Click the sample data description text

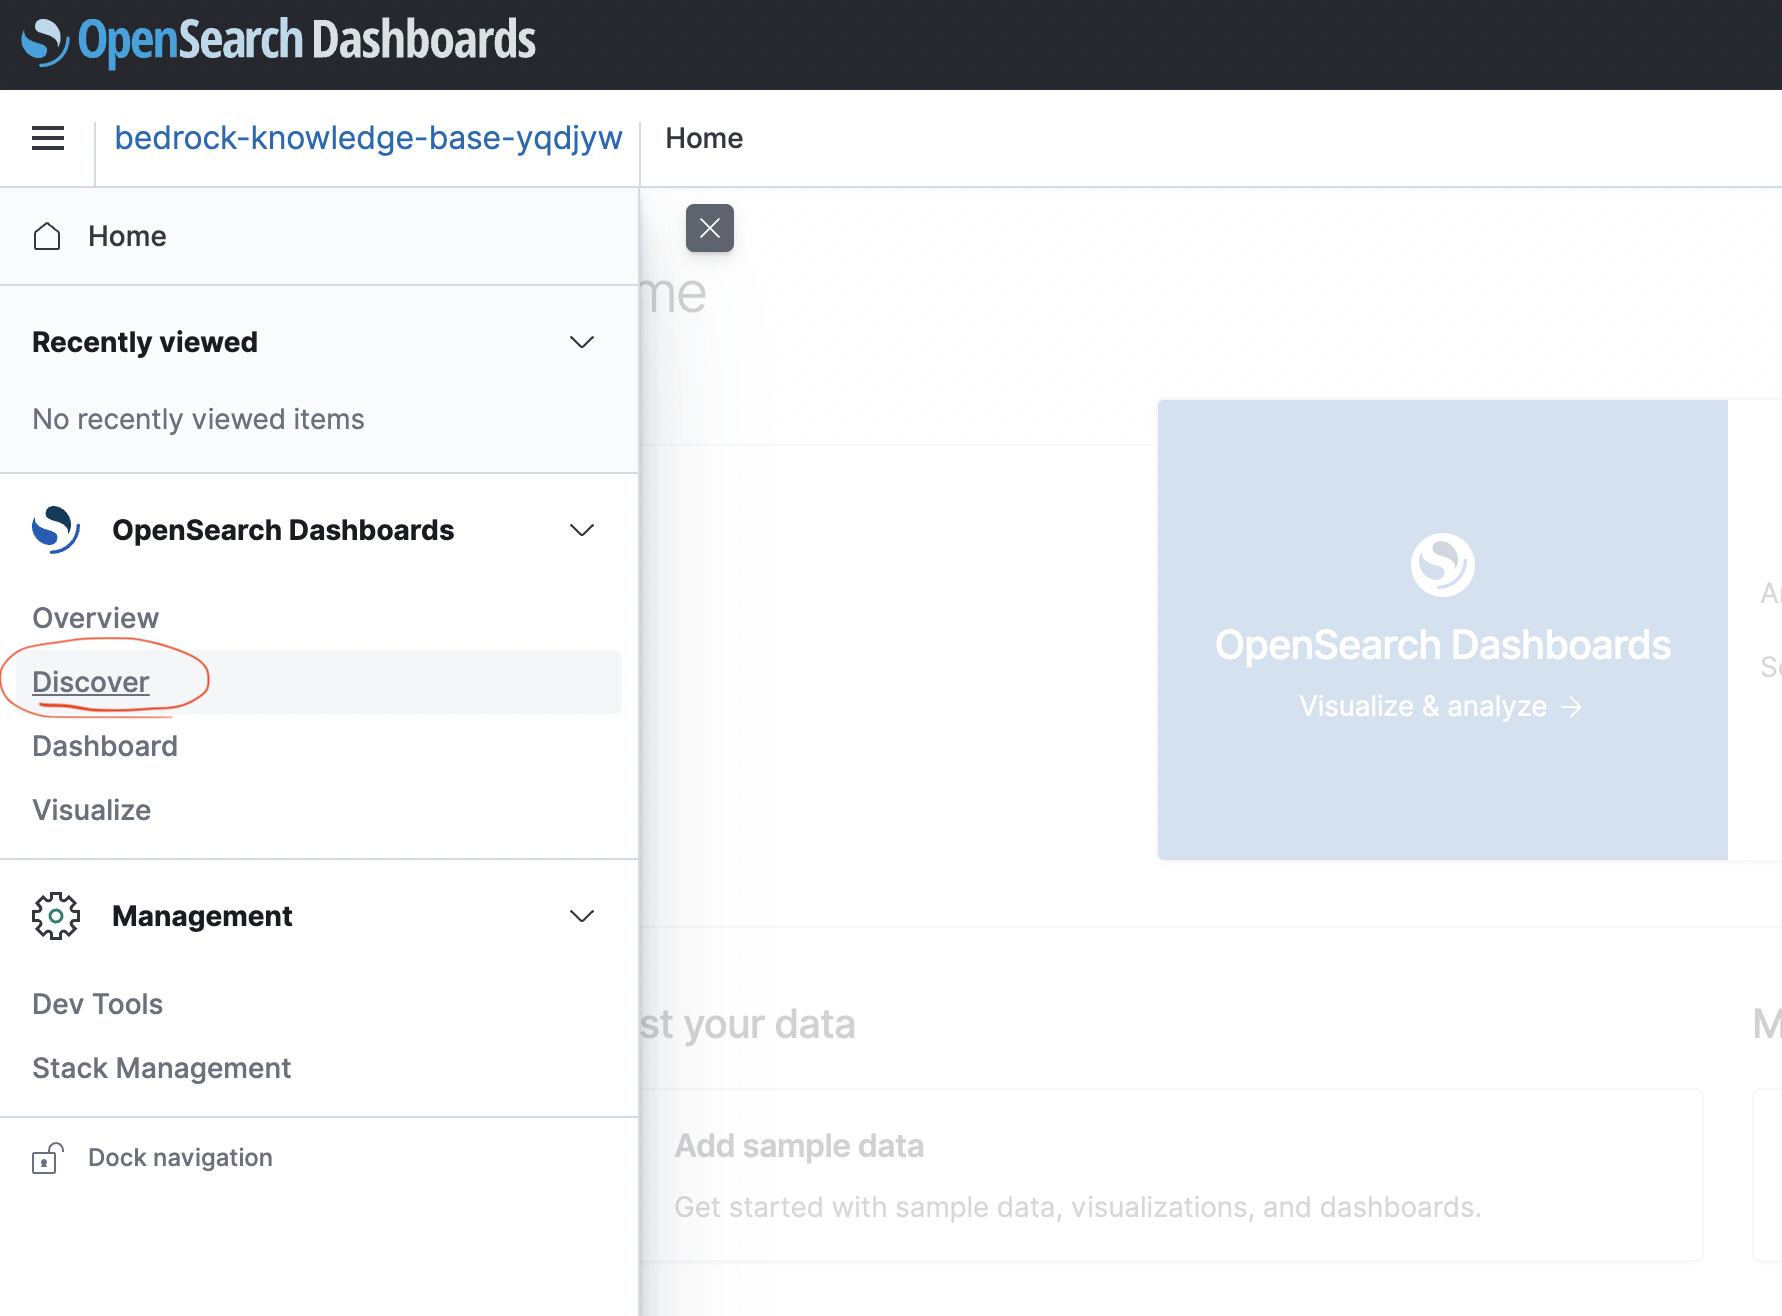click(1078, 1207)
